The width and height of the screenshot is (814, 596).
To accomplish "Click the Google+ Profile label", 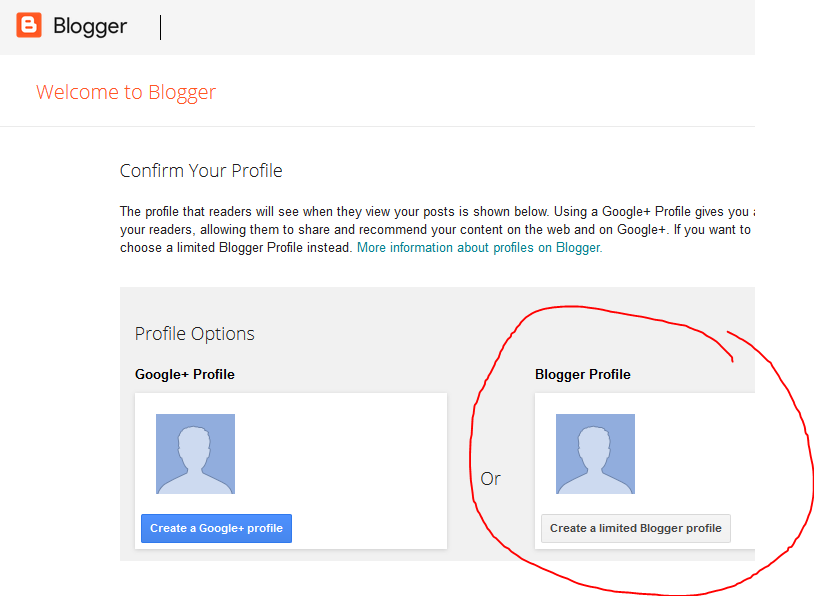I will pos(185,375).
